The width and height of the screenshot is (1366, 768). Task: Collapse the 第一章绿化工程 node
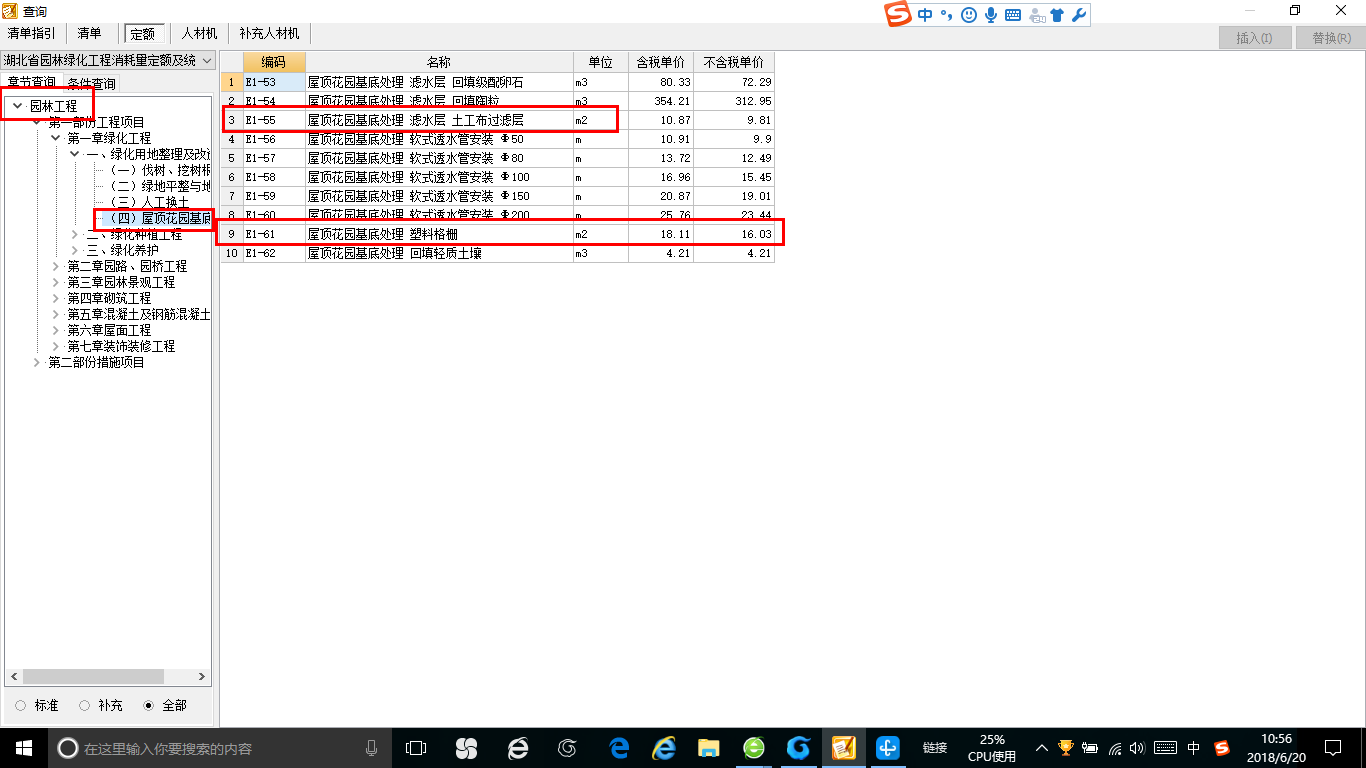coord(55,138)
